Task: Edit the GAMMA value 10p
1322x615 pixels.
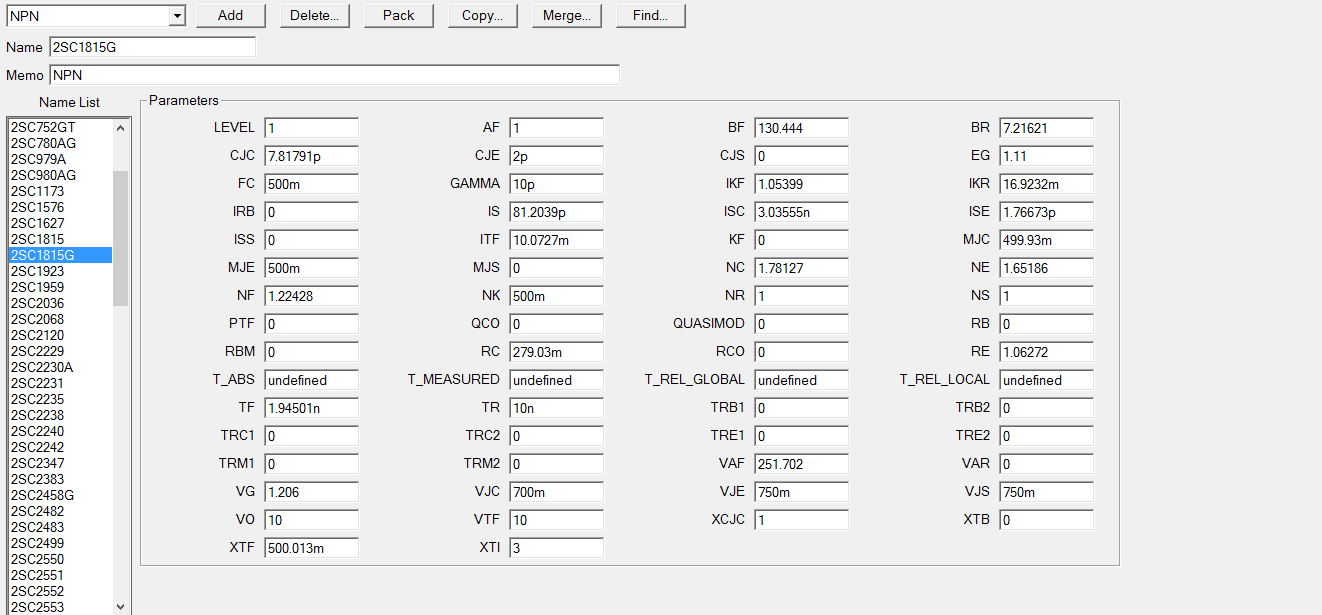Action: (556, 184)
